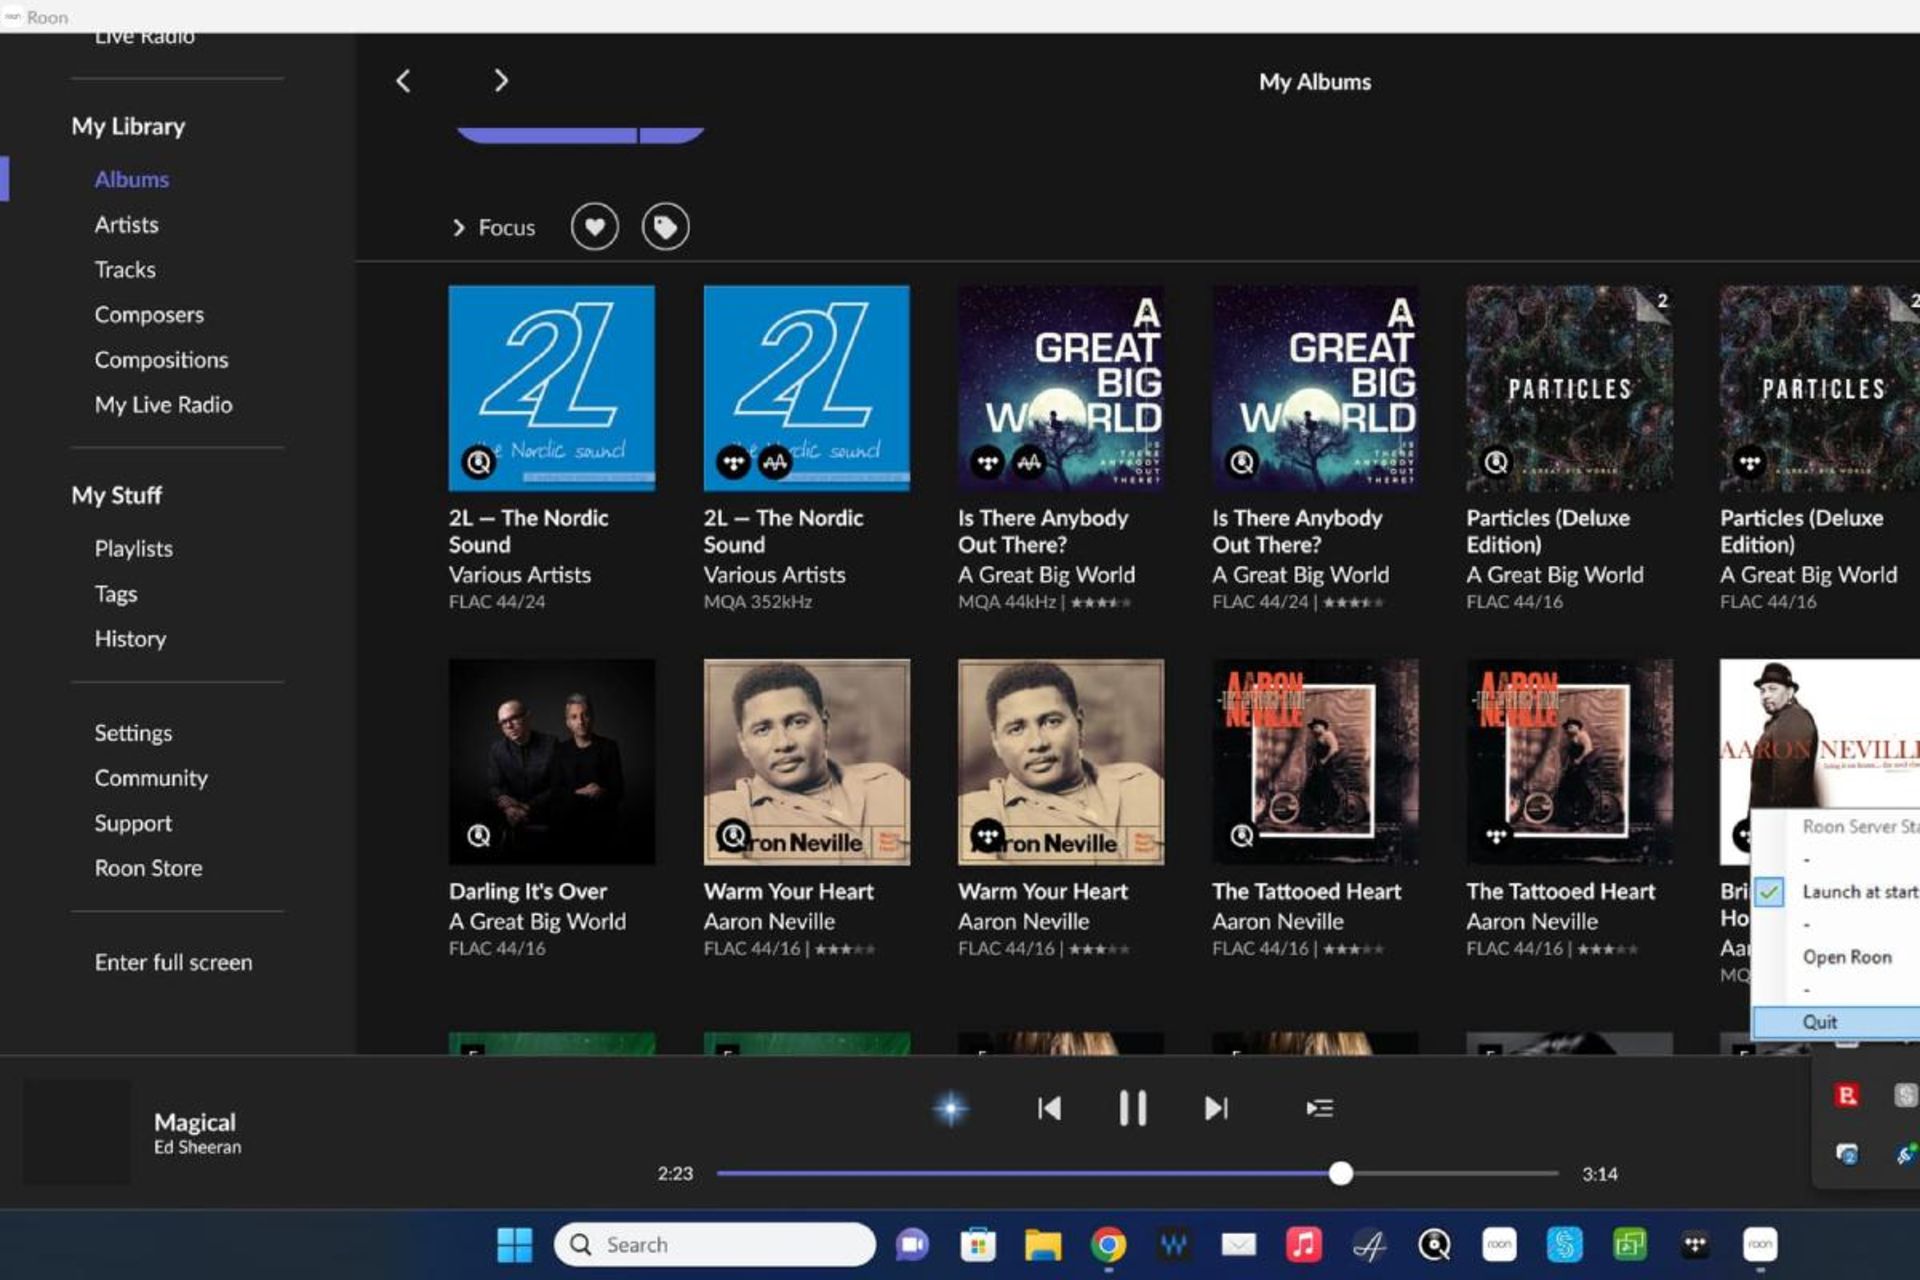Open Microsoft Store from taskbar
This screenshot has height=1280, width=1920.
tap(977, 1244)
